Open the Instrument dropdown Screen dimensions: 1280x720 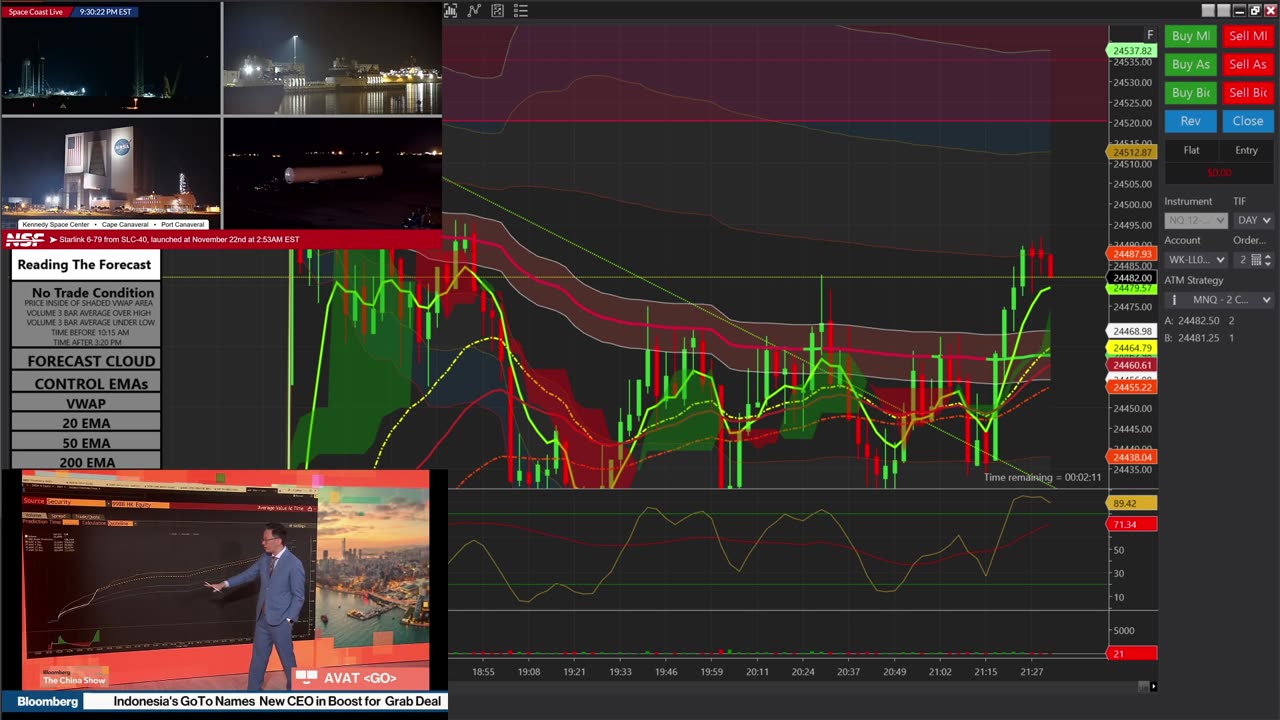tap(1196, 220)
